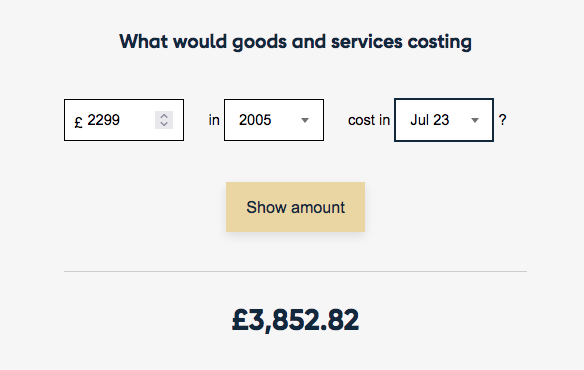584x370 pixels.
Task: Click the word 'amount' on the yellow button
Action: [x=318, y=208]
